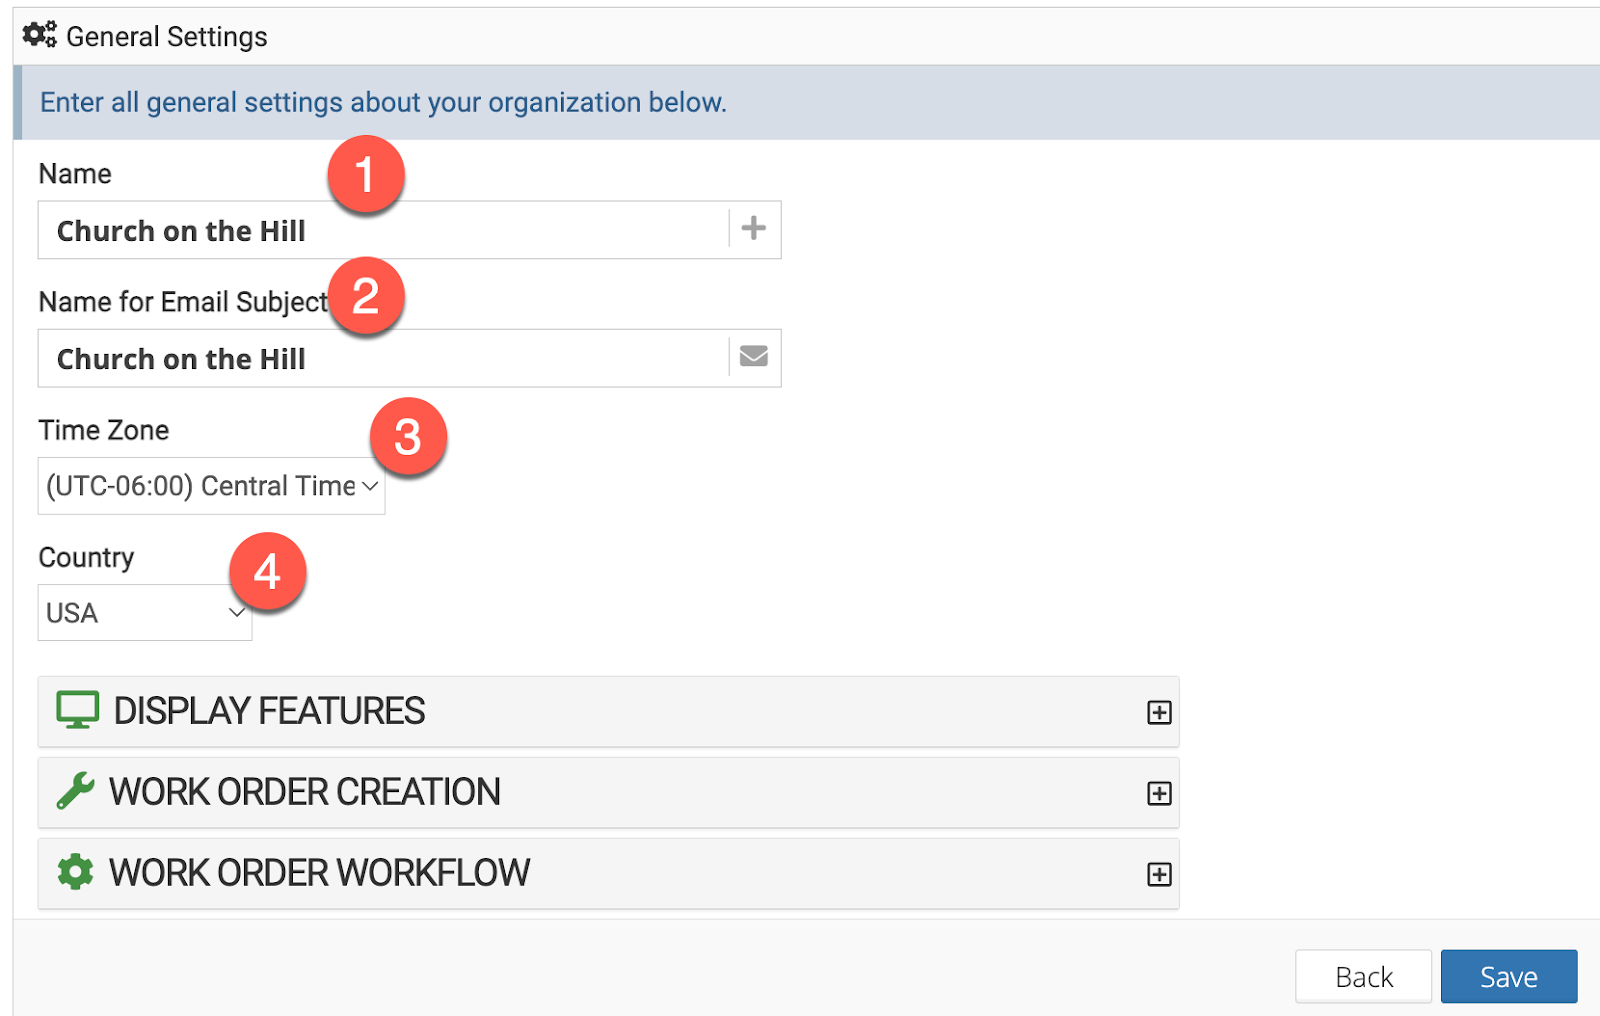Screen dimensions: 1600x1016
Task: Expand Work Order Workflow with plus box
Action: tap(1159, 874)
